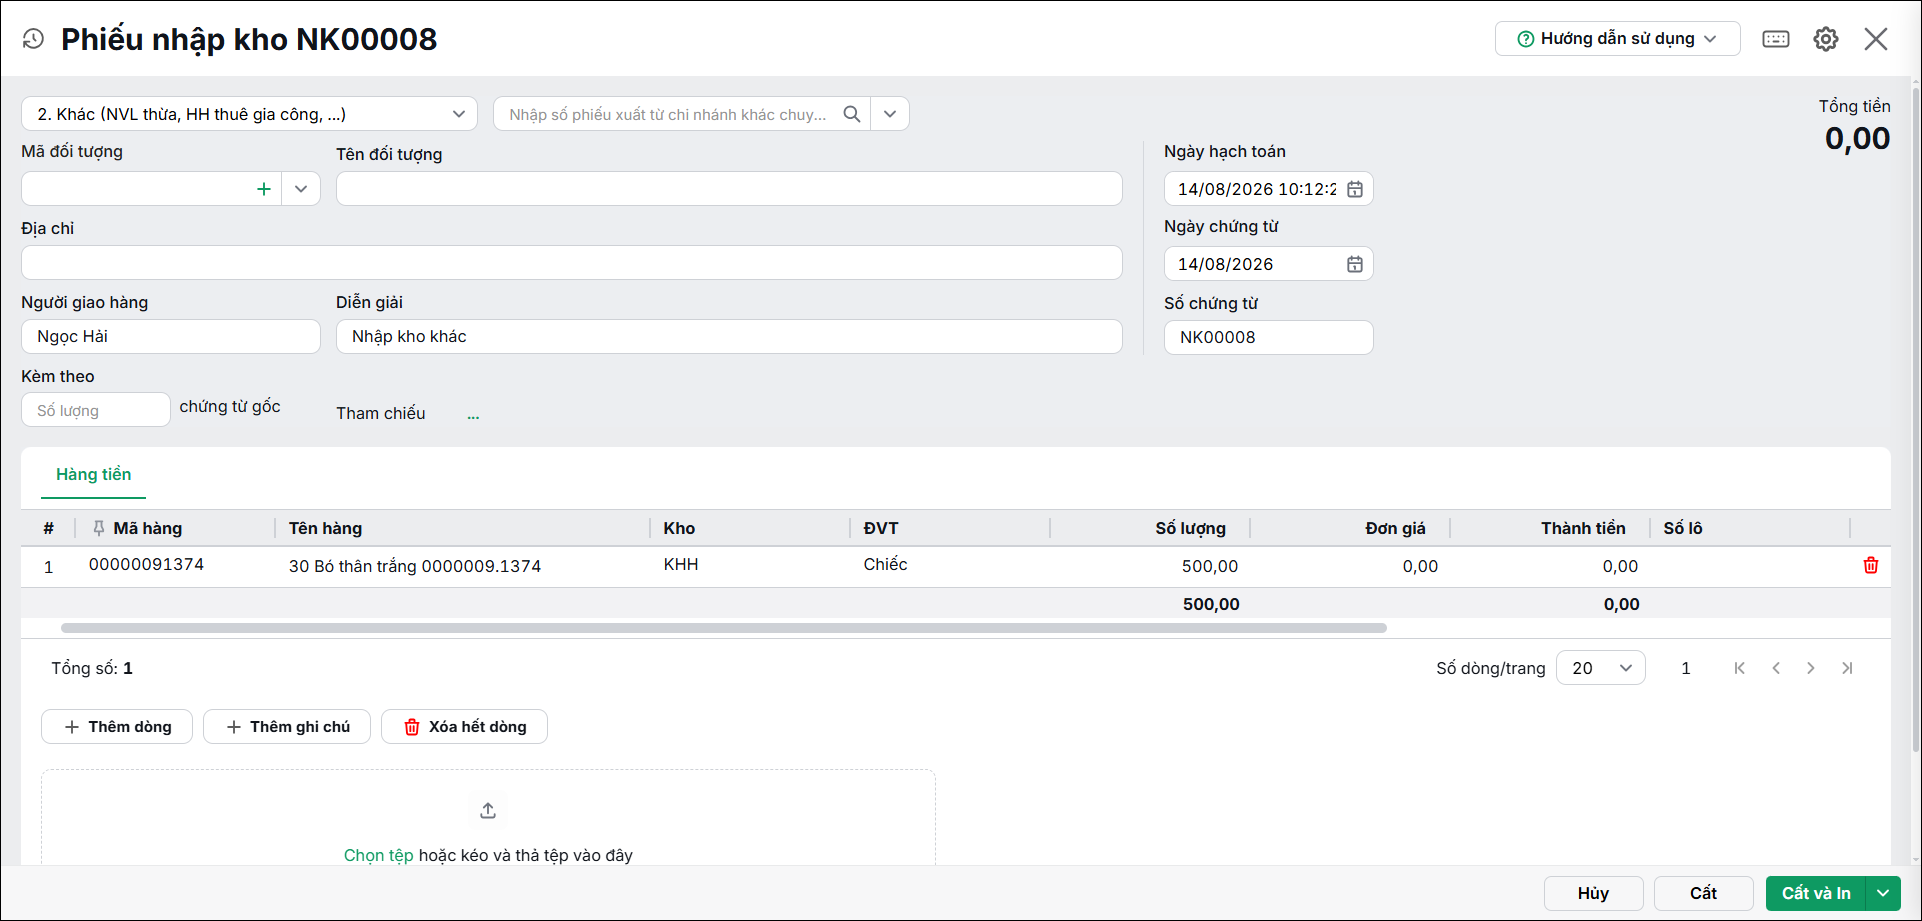Click the Cất và In button
This screenshot has height=921, width=1922.
click(1816, 893)
